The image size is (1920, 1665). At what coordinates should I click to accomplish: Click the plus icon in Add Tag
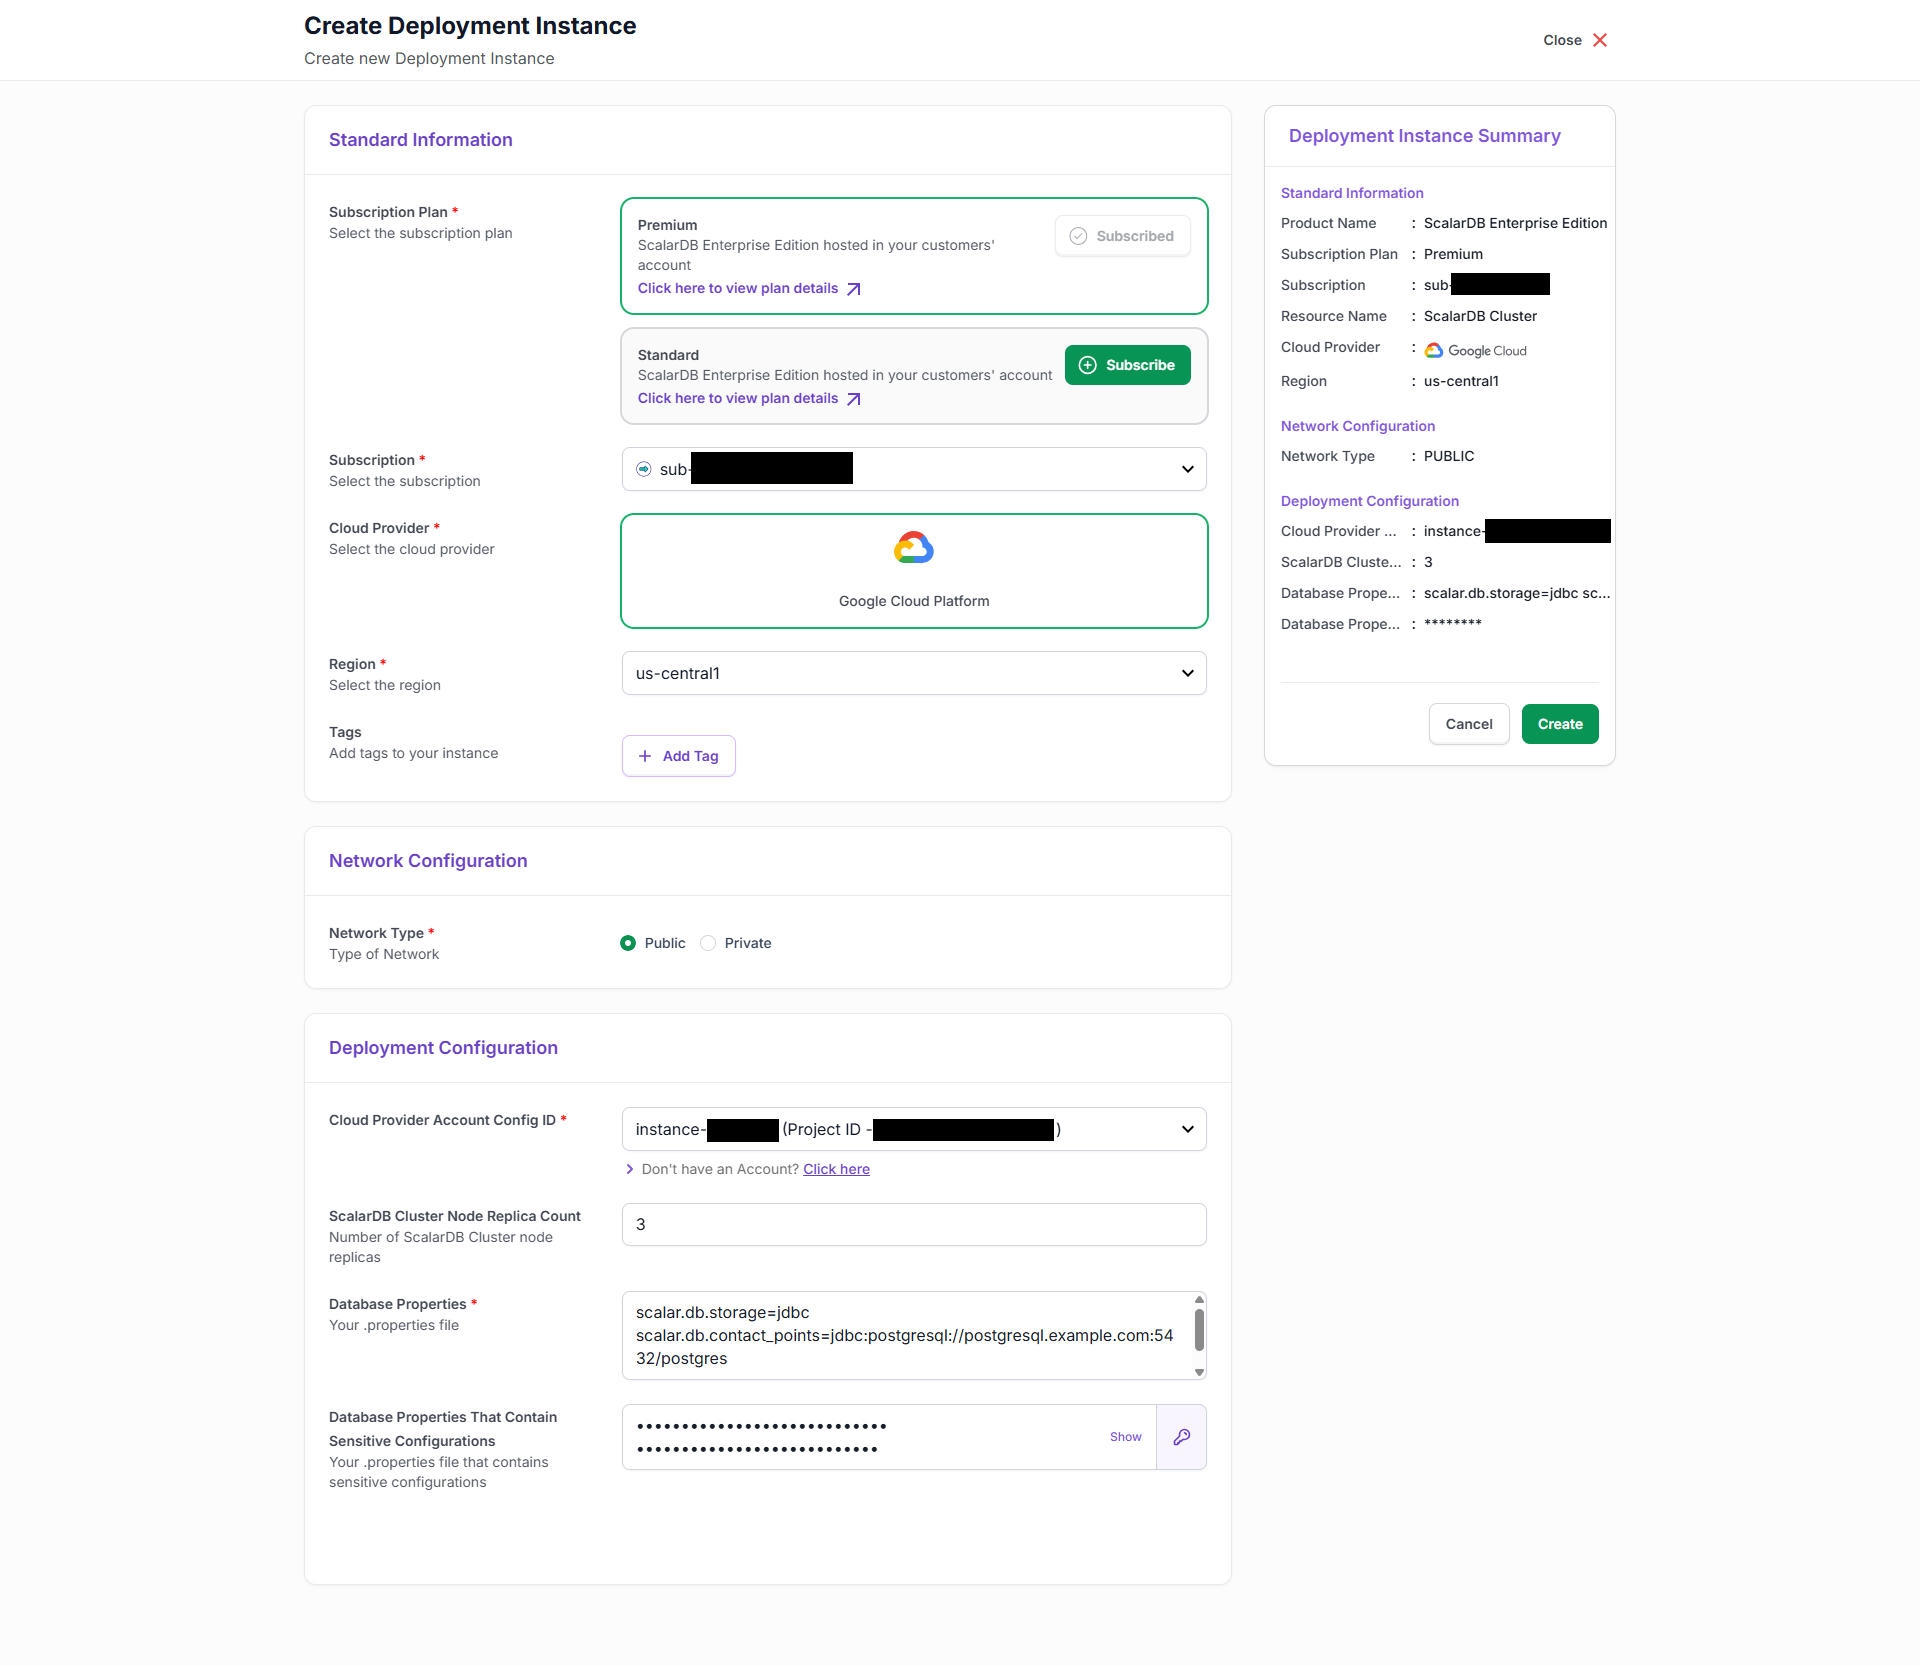(x=645, y=756)
